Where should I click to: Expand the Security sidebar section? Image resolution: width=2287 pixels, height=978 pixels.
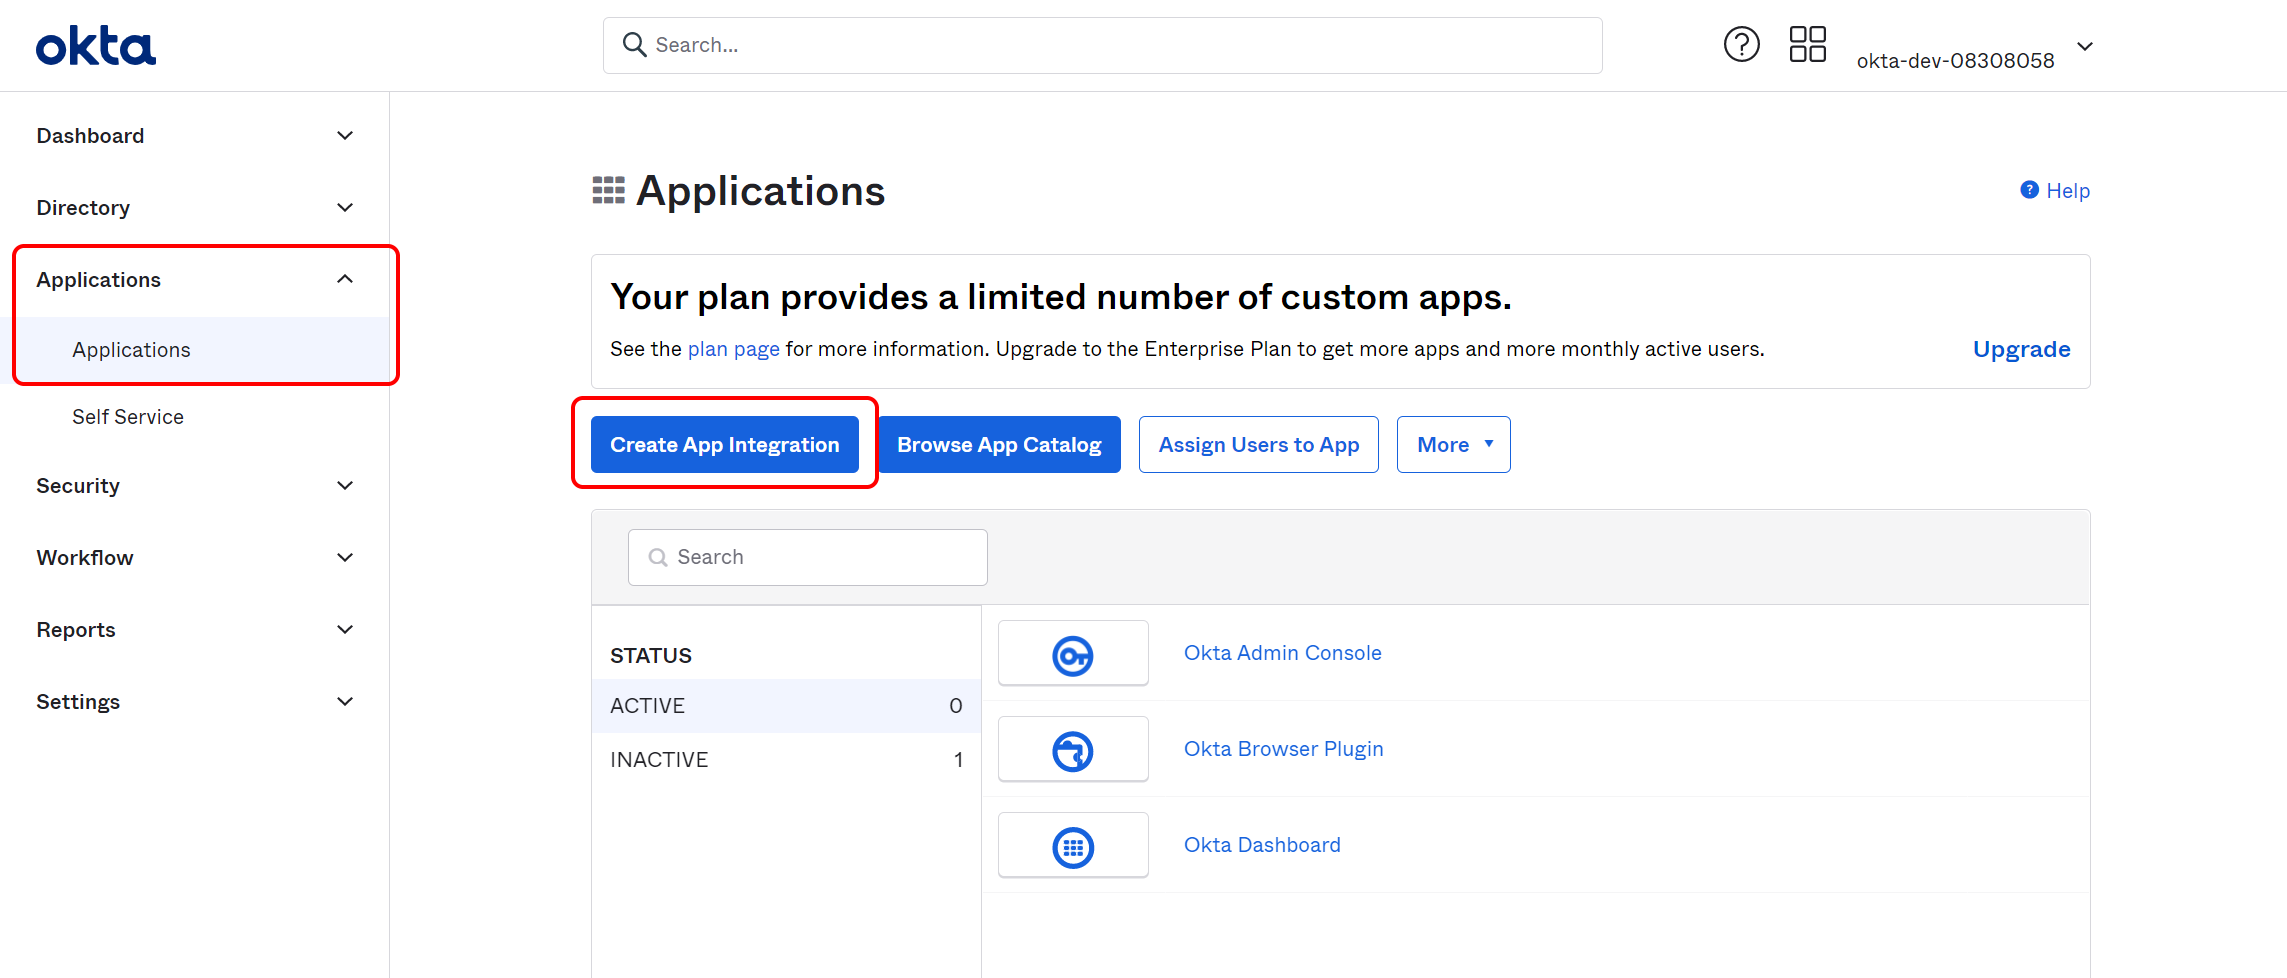(194, 486)
